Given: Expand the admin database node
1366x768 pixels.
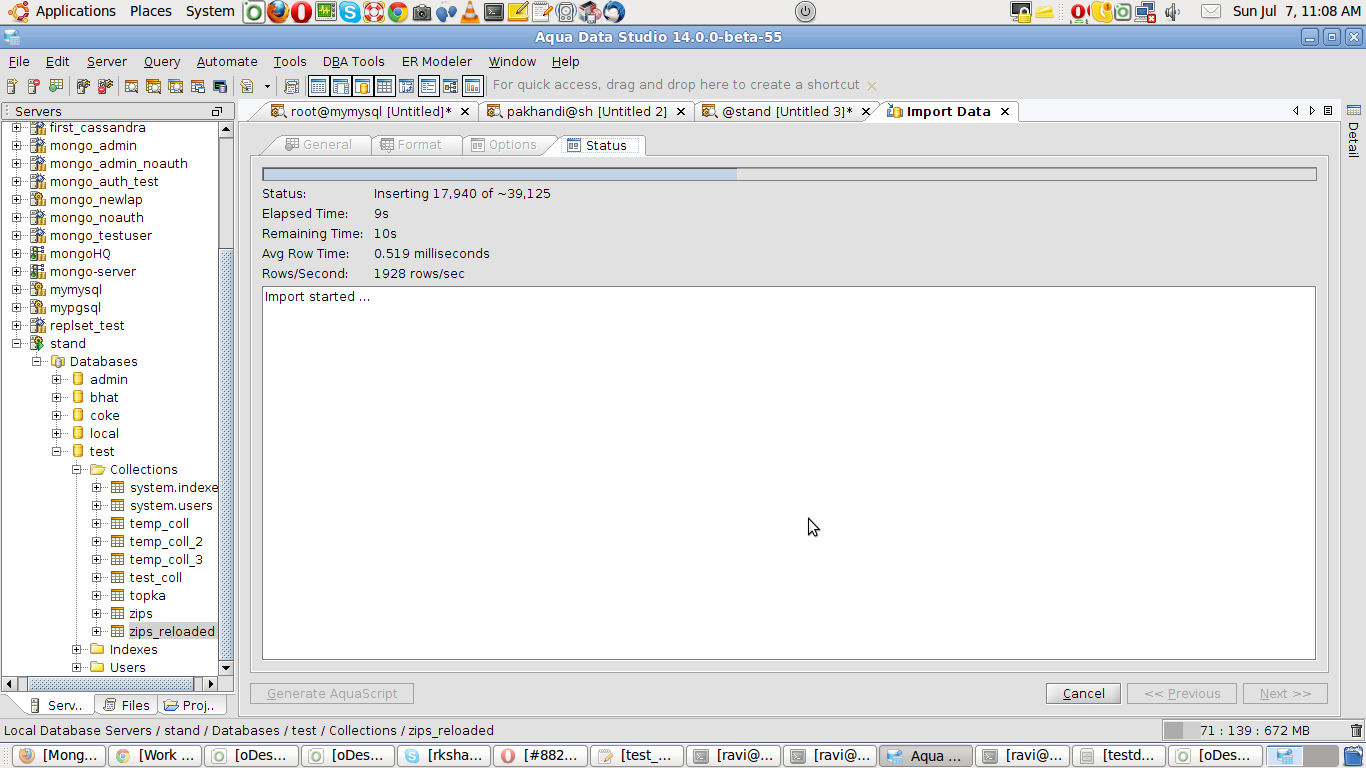Looking at the screenshot, I should point(56,380).
